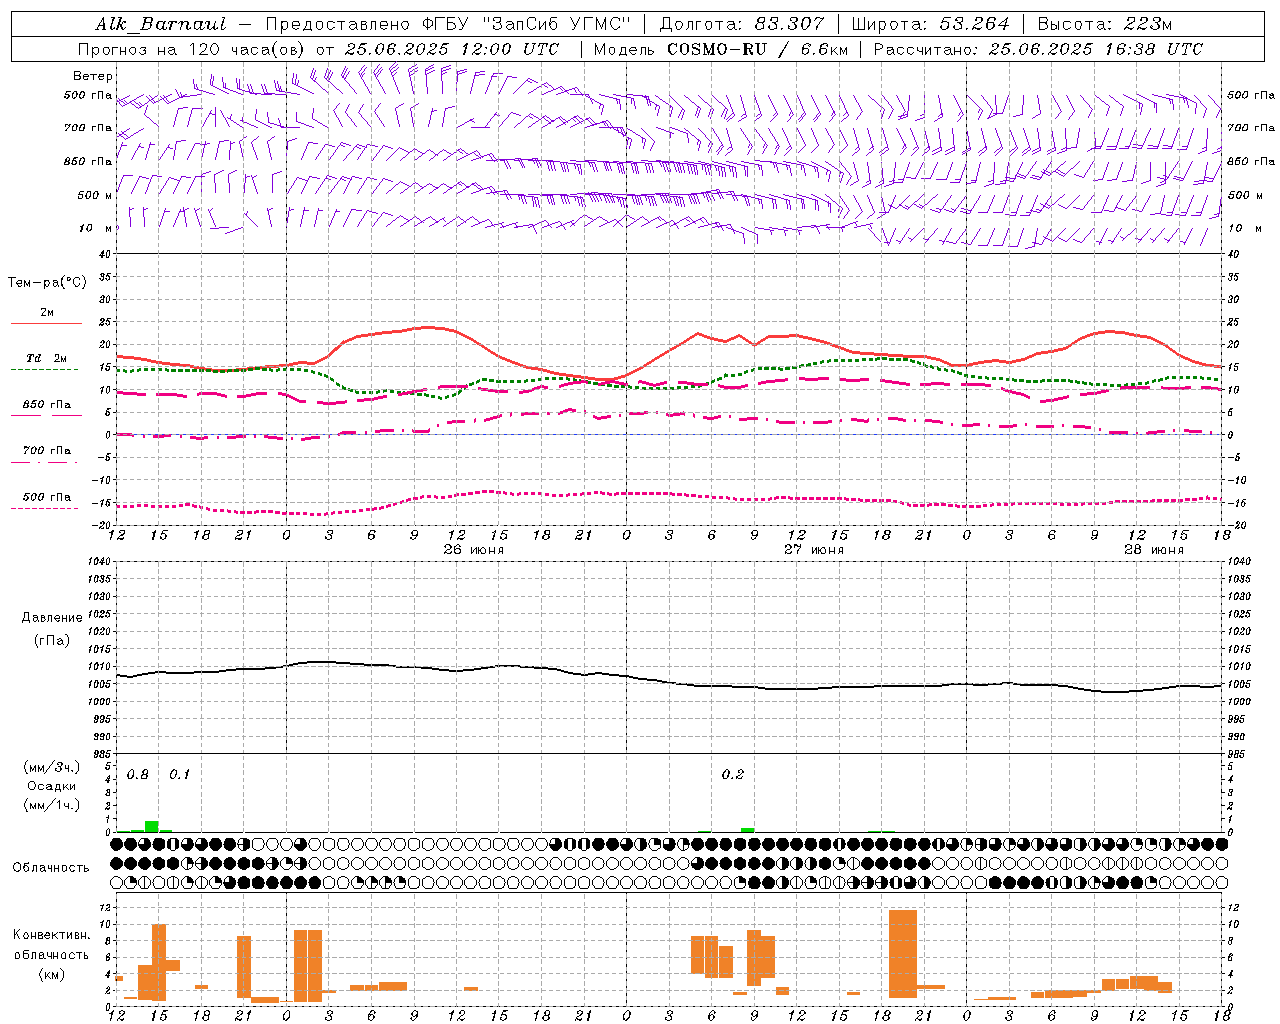Click the Ветер panel label
The width and height of the screenshot is (1280, 1024).
pos(93,76)
